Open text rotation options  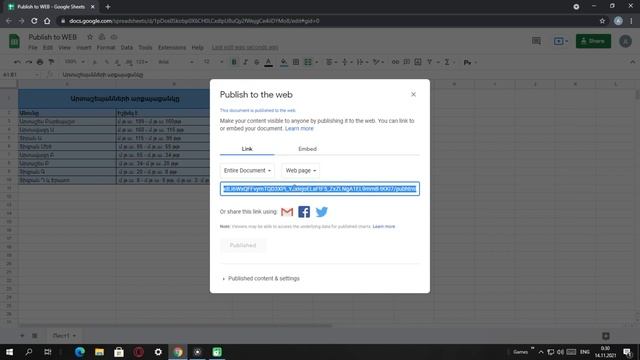coord(378,62)
